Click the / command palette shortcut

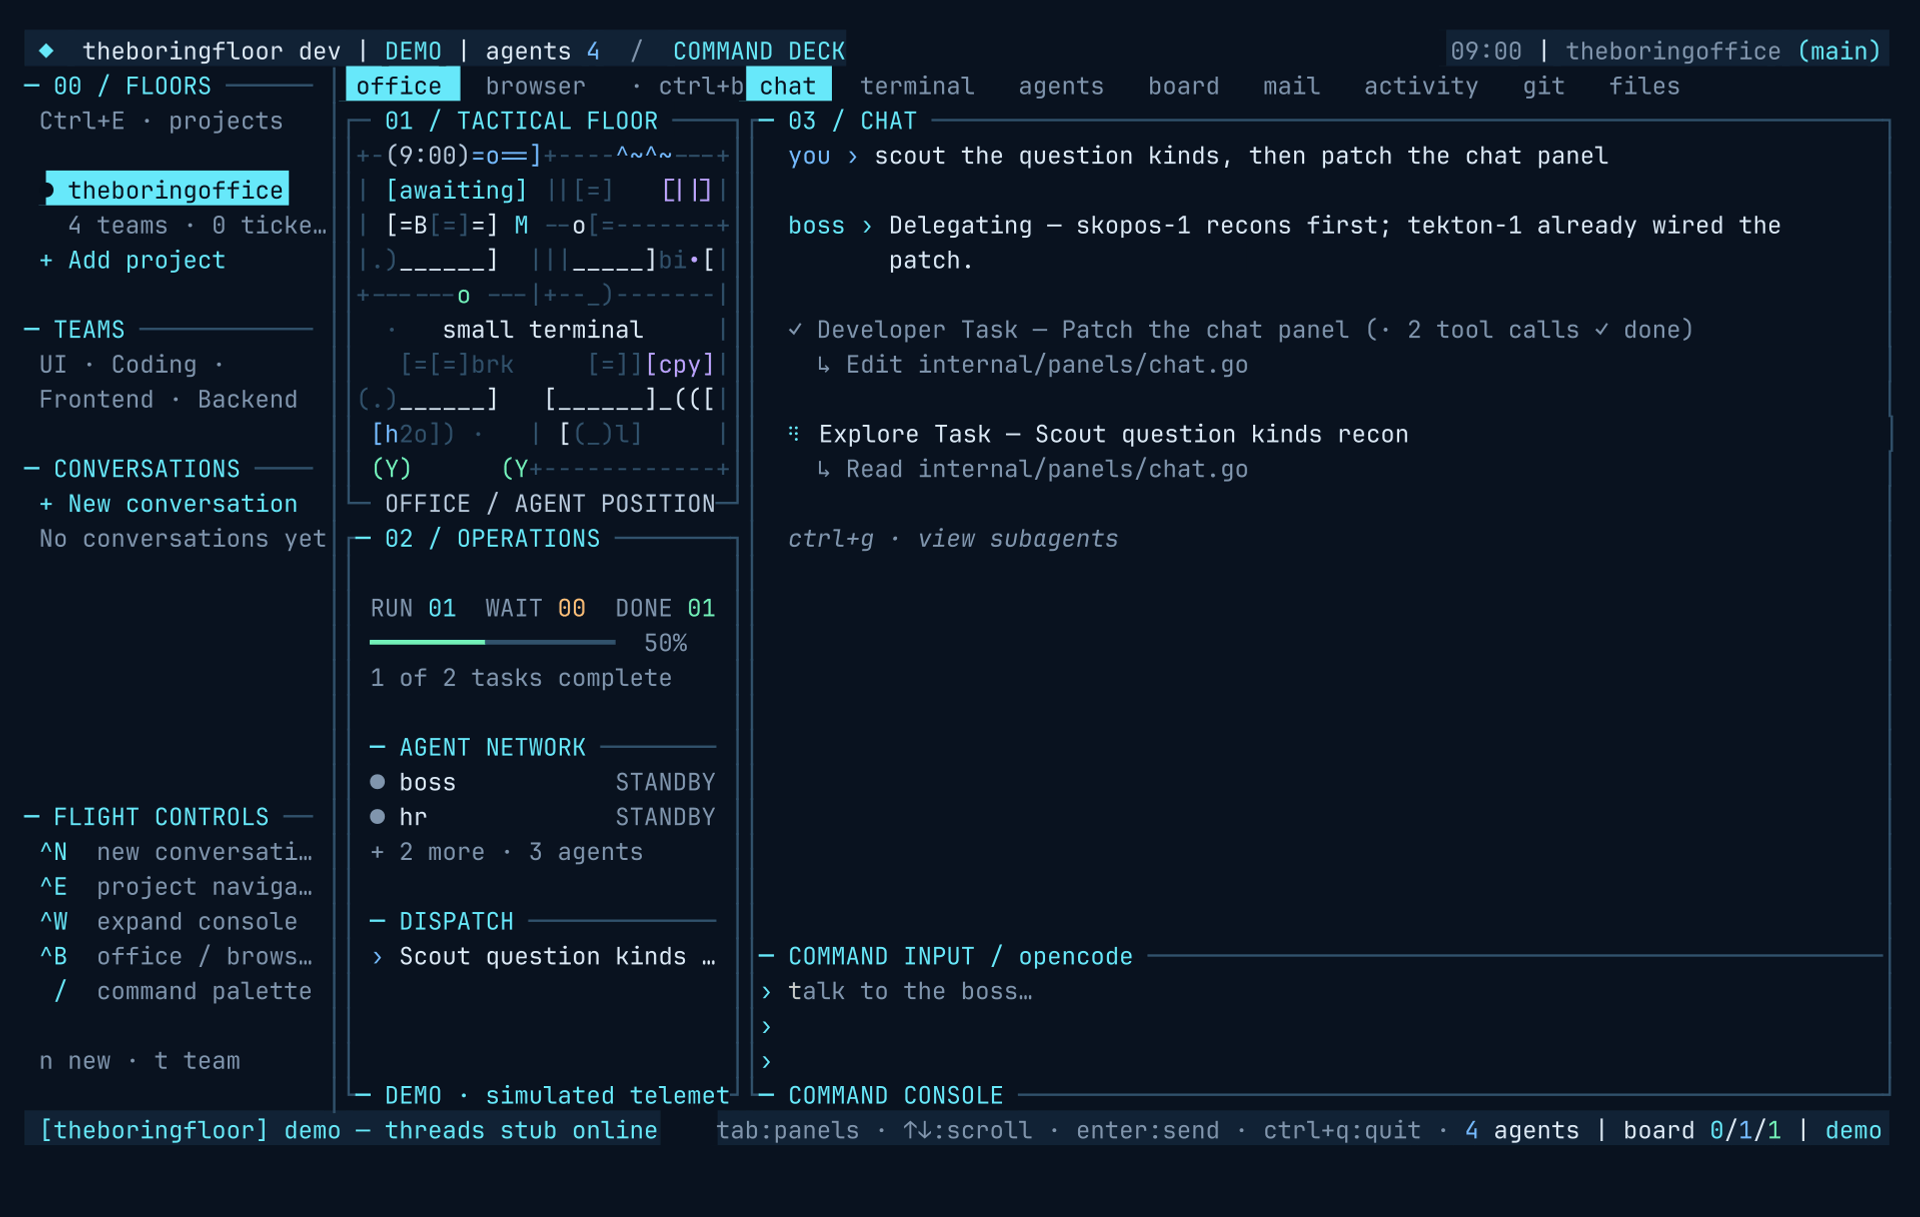point(183,992)
